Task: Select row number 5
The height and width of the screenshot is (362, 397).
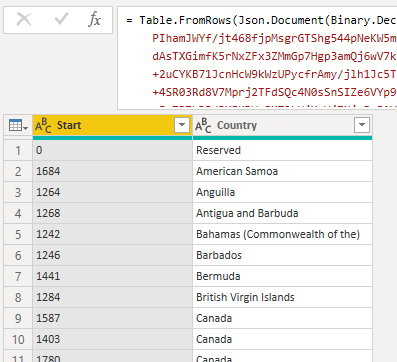Action: [18, 234]
